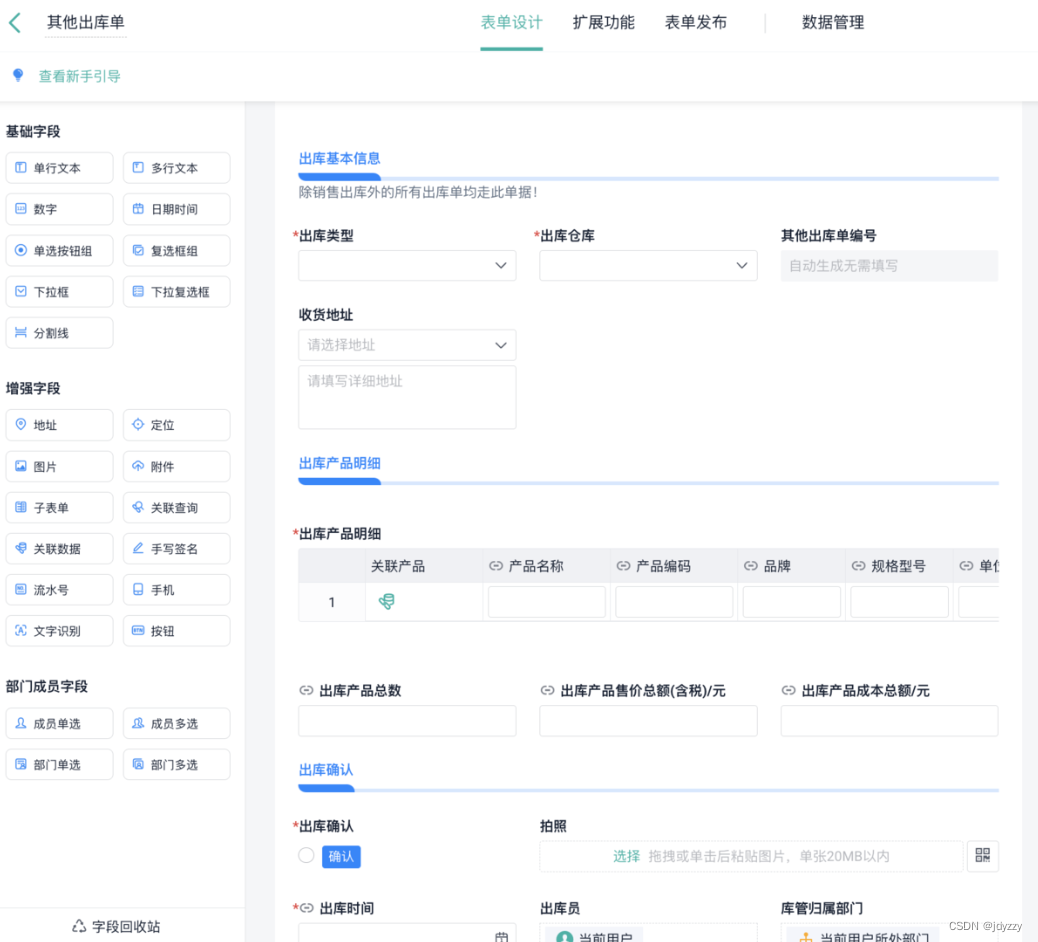Switch to the 扩展功能 tab

coord(603,23)
